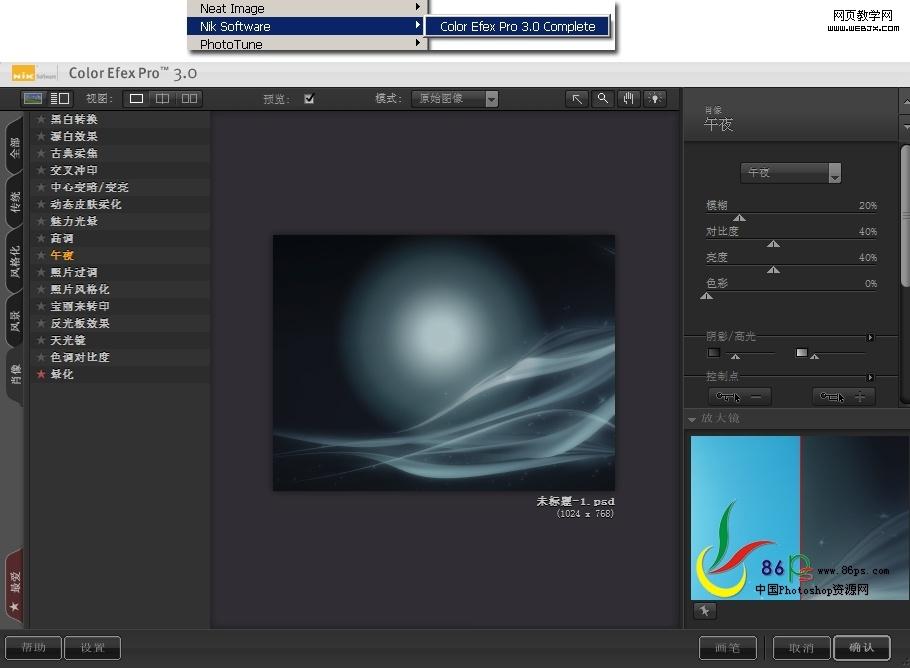Switch to the 风景 category tab

coord(14,320)
